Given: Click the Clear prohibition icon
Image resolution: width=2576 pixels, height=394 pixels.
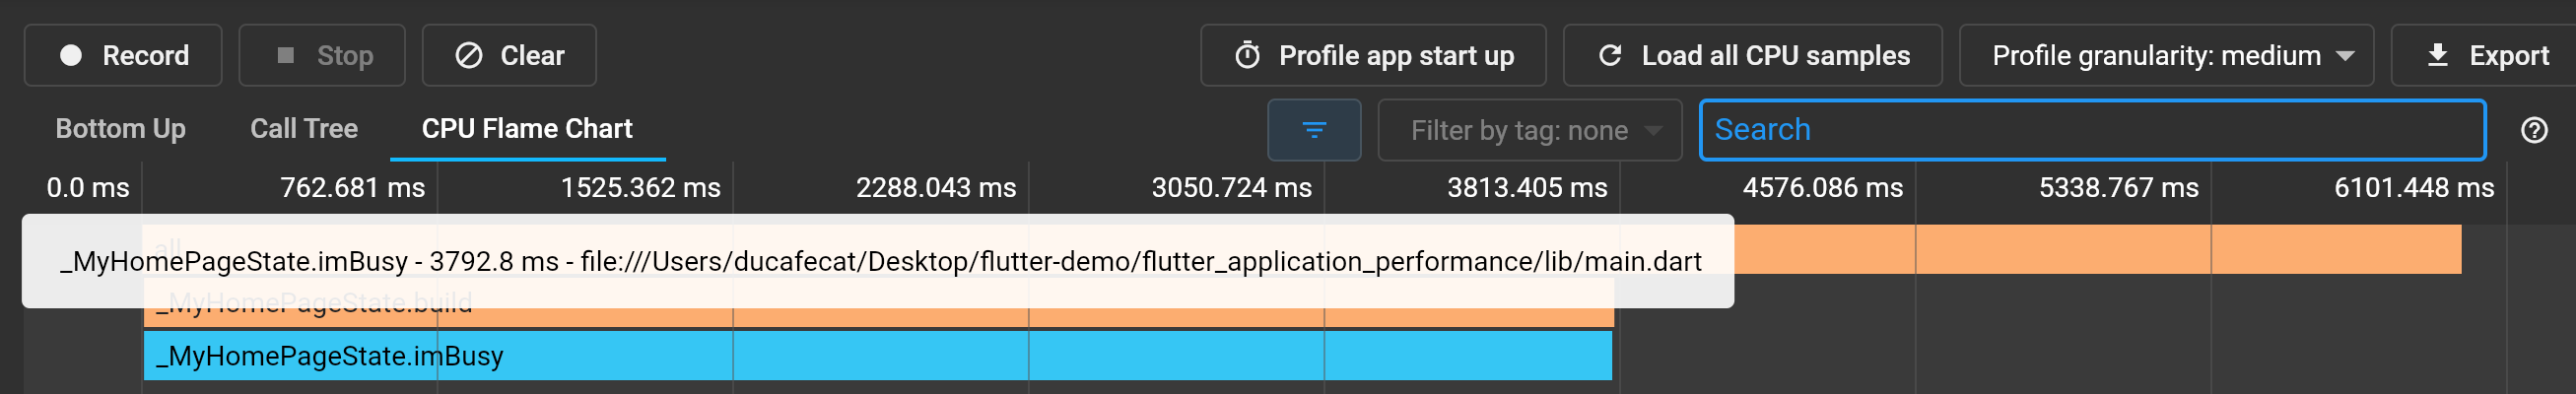Looking at the screenshot, I should pyautogui.click(x=469, y=55).
